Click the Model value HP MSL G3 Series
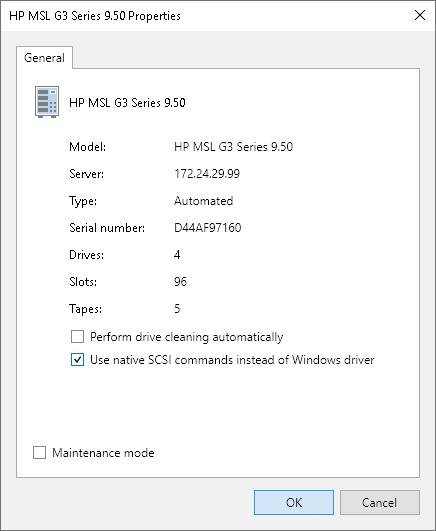 233,147
